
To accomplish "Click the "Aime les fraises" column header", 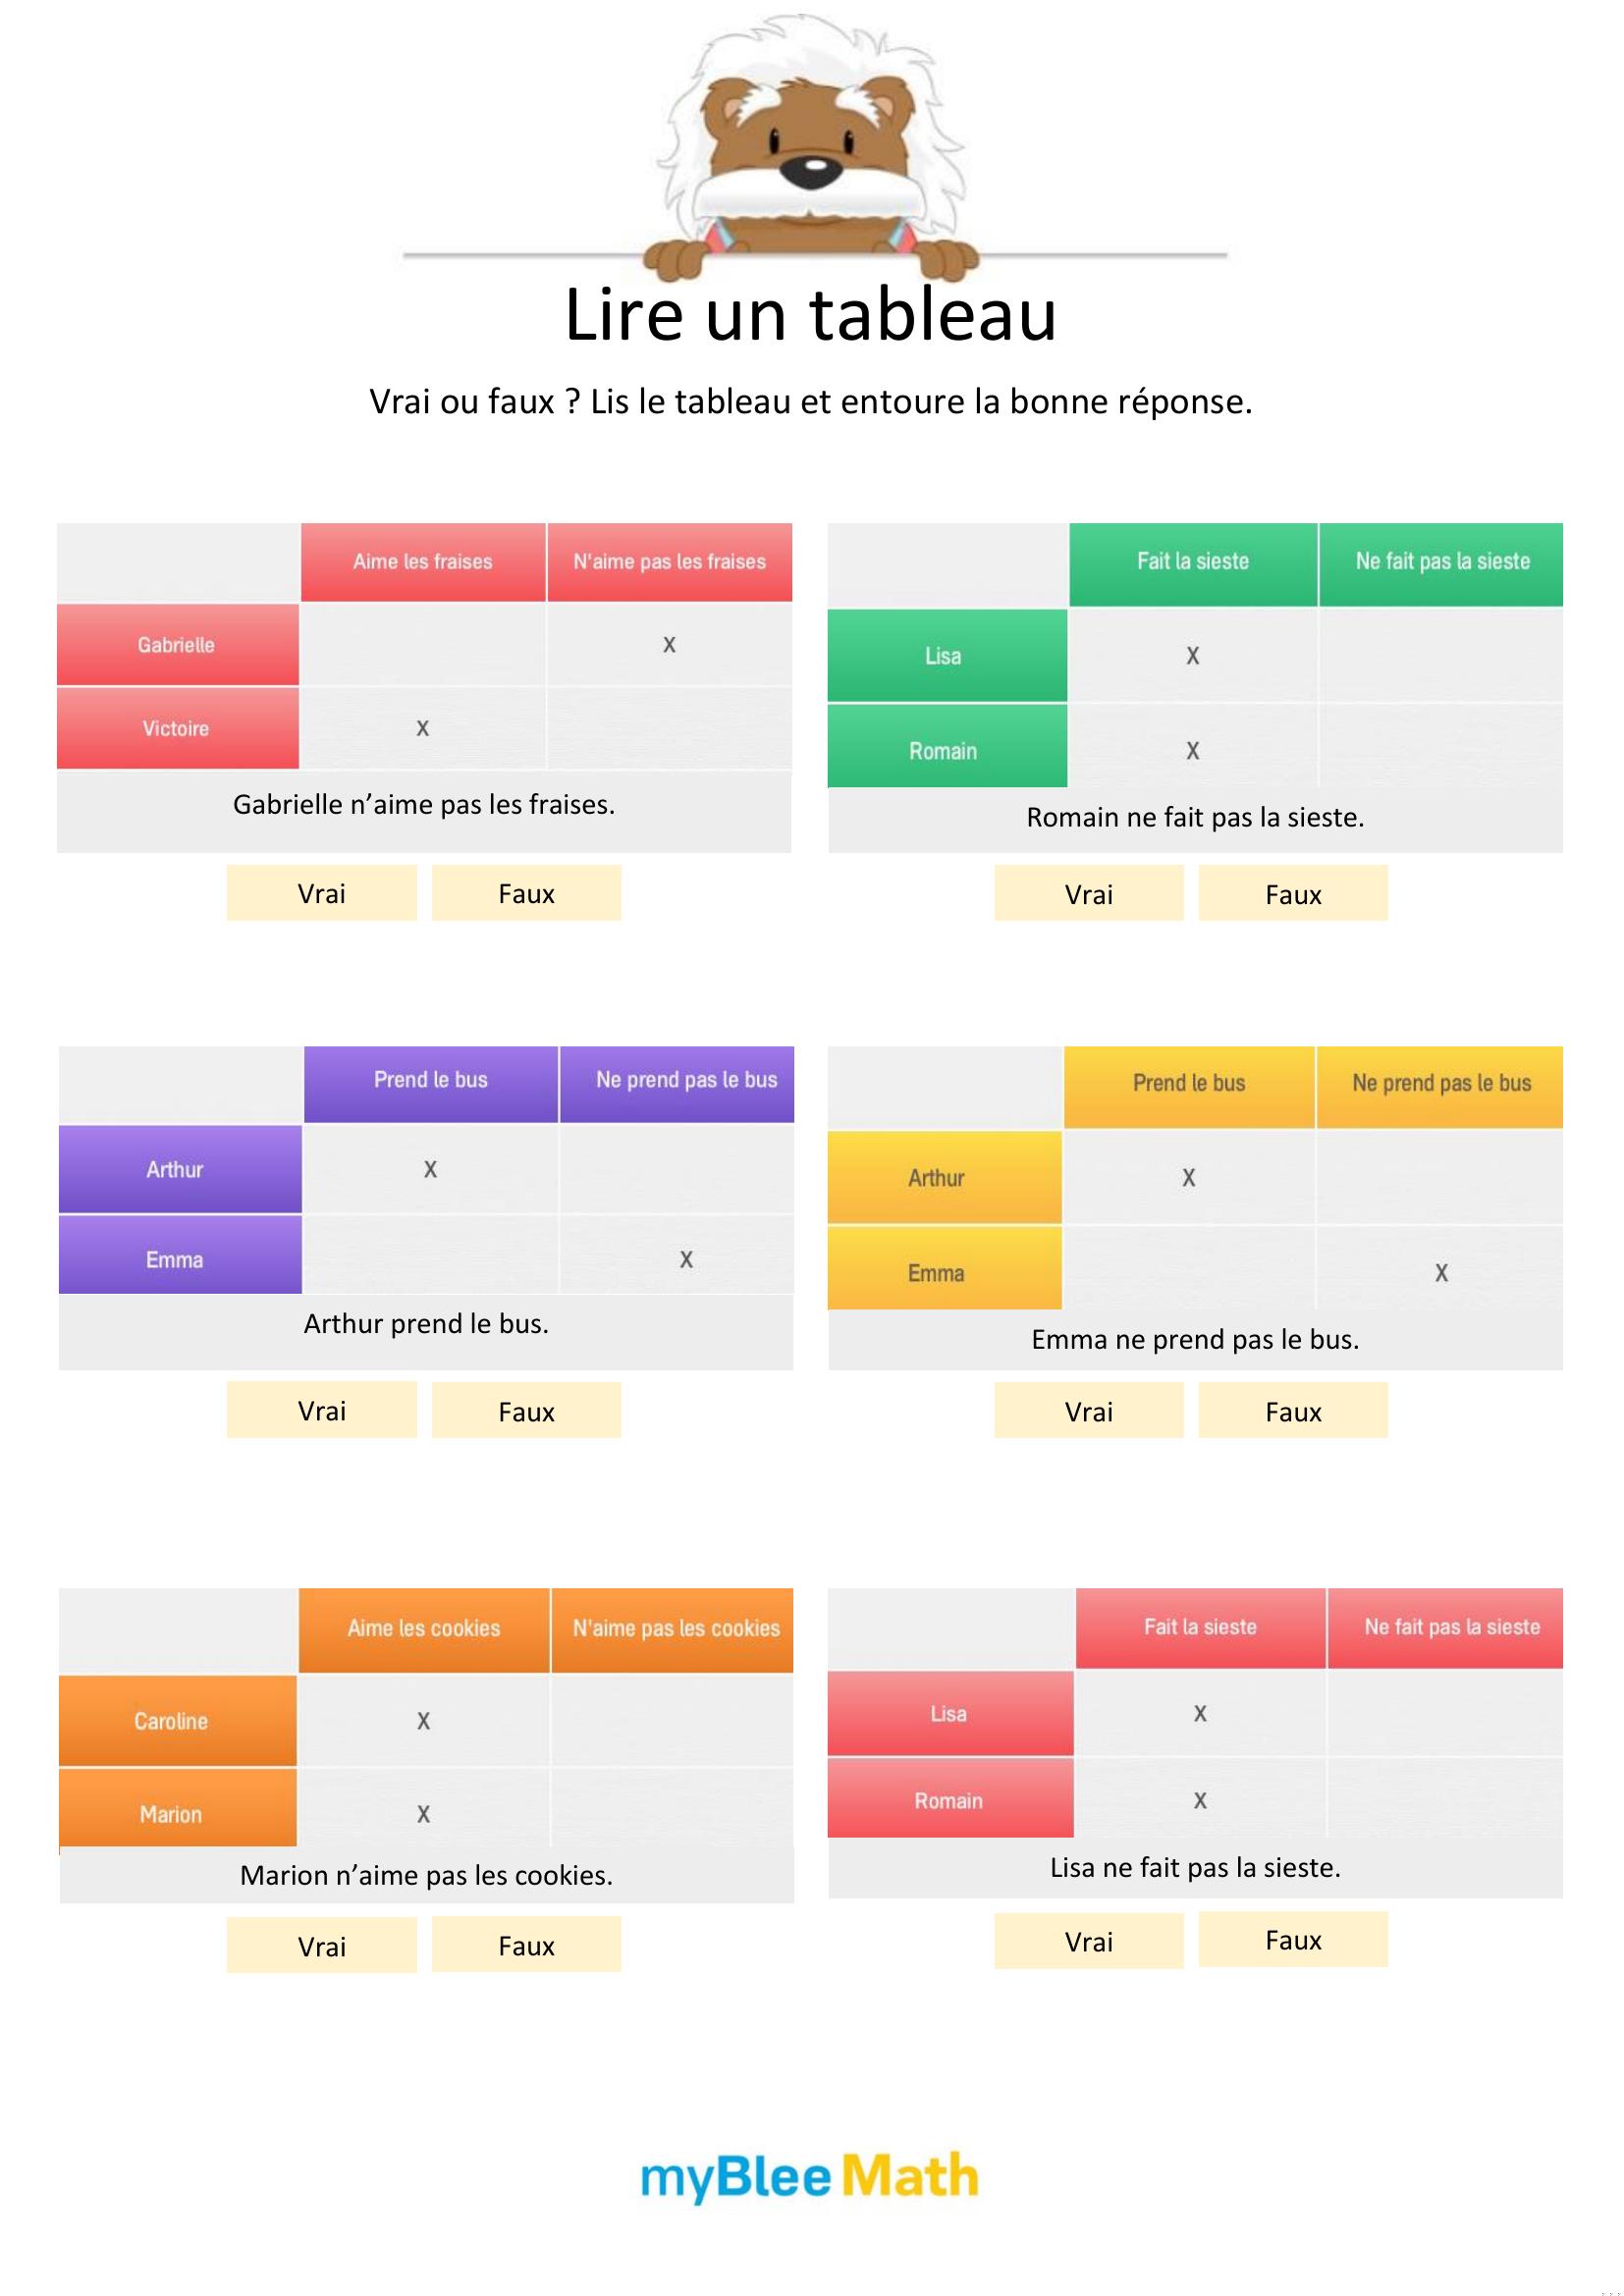I will click(423, 562).
